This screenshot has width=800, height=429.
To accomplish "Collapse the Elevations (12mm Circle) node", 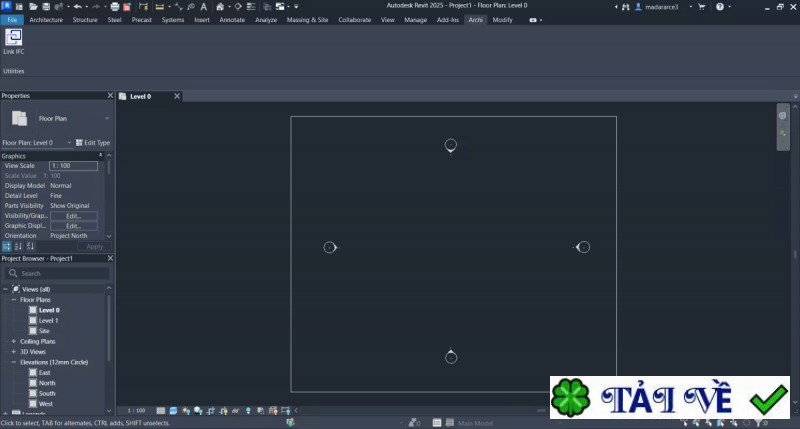I will [14, 362].
